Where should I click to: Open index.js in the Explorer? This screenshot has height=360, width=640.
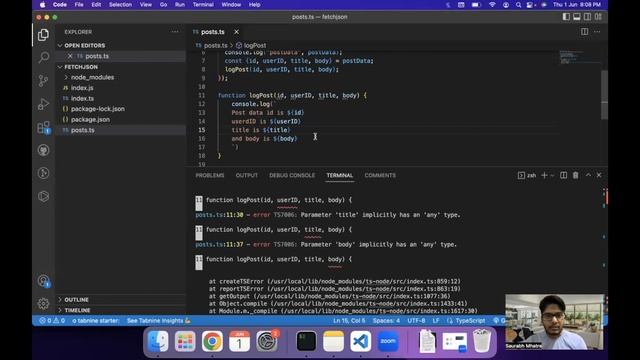82,88
